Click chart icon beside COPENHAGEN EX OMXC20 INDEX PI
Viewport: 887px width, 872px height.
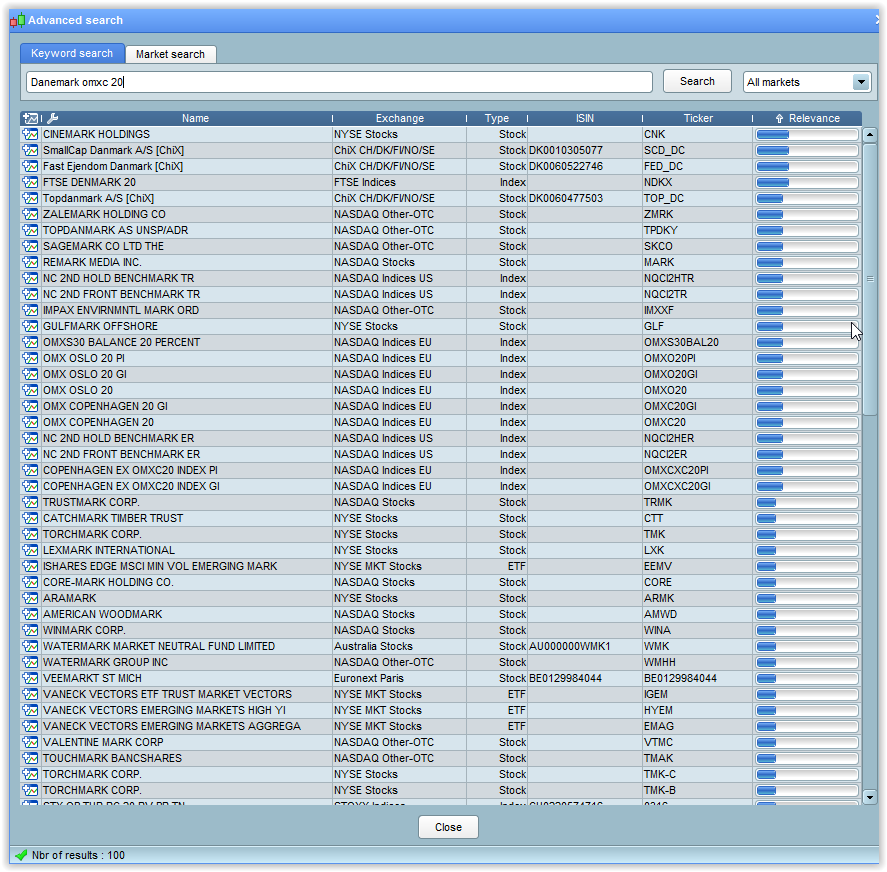coord(30,470)
